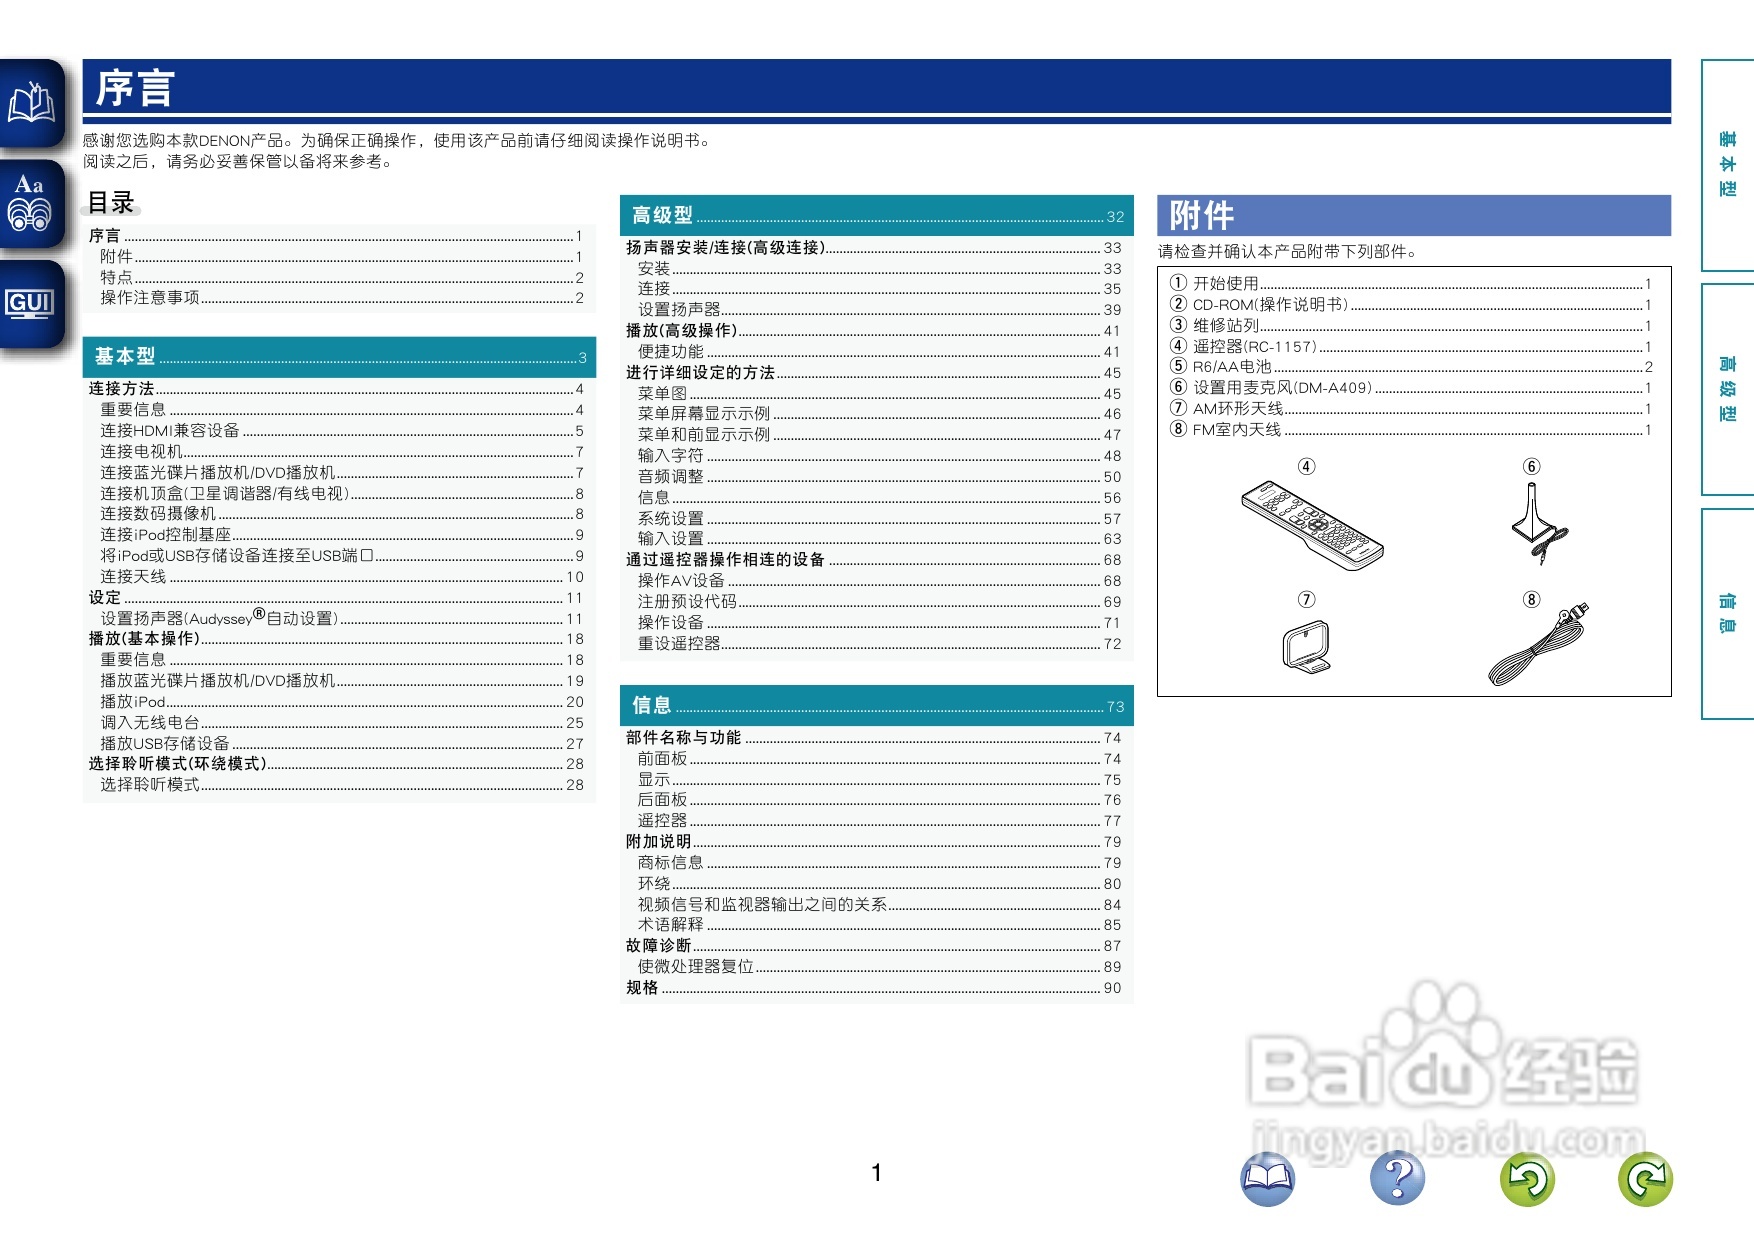Open 视频信号和监视器输出之间的关系 entry

(x=879, y=905)
